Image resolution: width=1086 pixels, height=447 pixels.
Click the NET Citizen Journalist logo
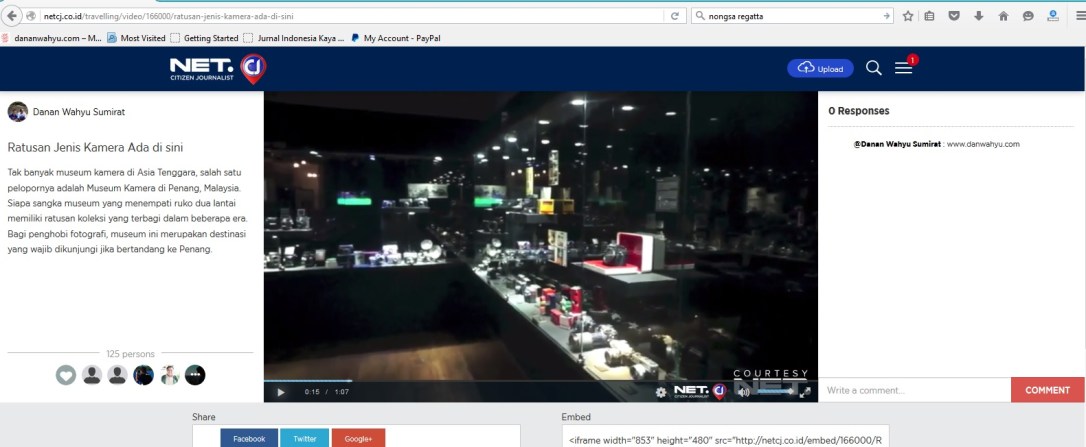point(218,69)
